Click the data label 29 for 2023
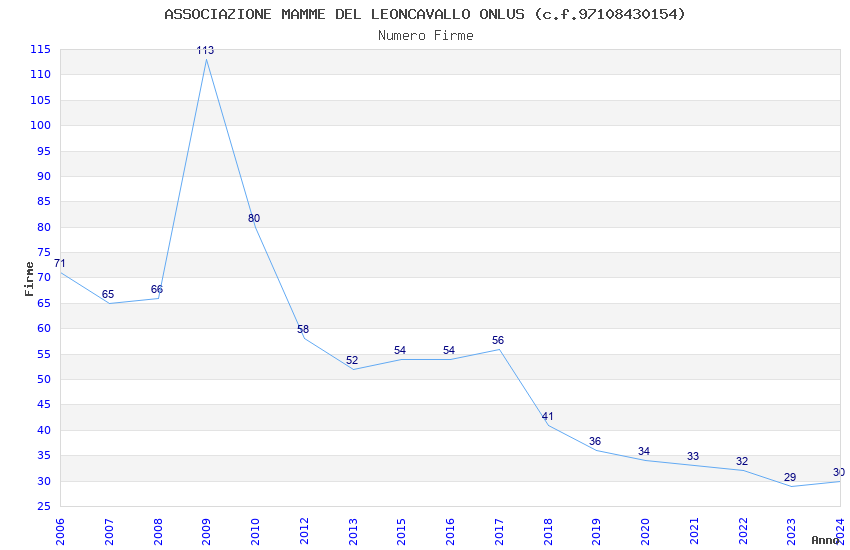Screen dimensions: 850x550 pyautogui.click(x=790, y=477)
